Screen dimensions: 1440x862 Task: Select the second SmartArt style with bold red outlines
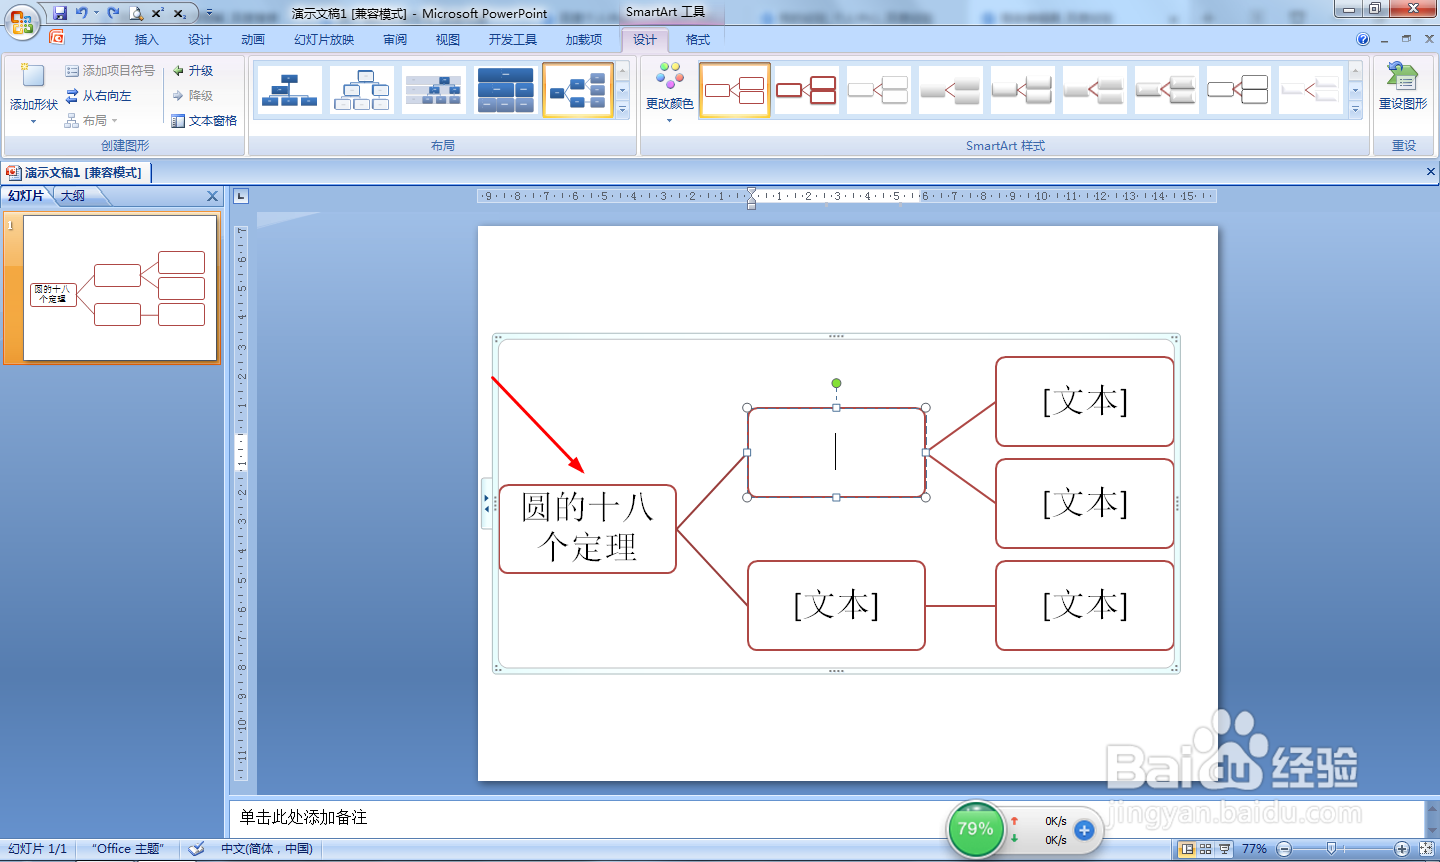tap(806, 90)
